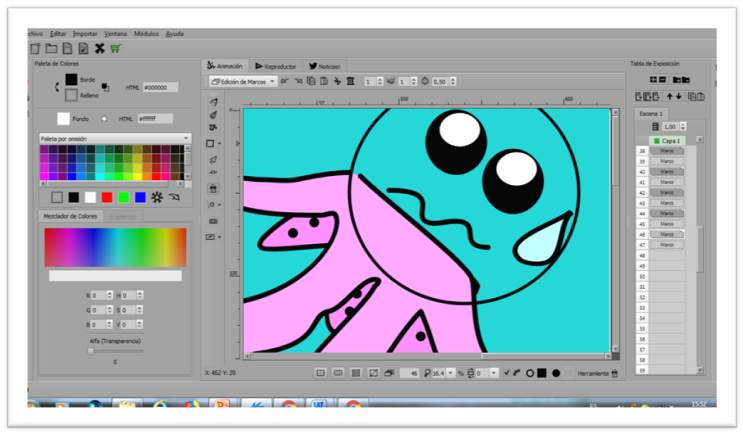Select the camera-shaped tool in the left toolbar

(213, 221)
